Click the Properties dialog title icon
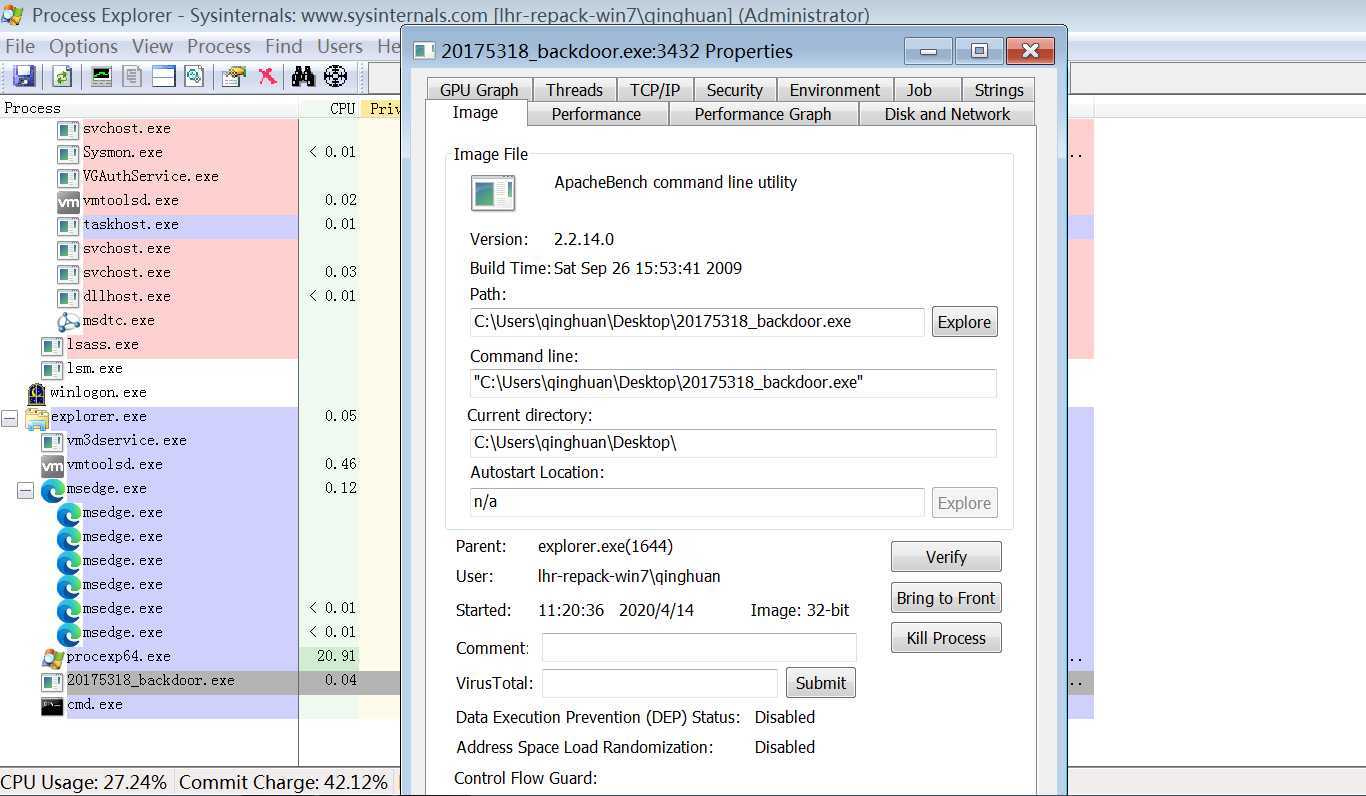1366x796 pixels. point(424,51)
